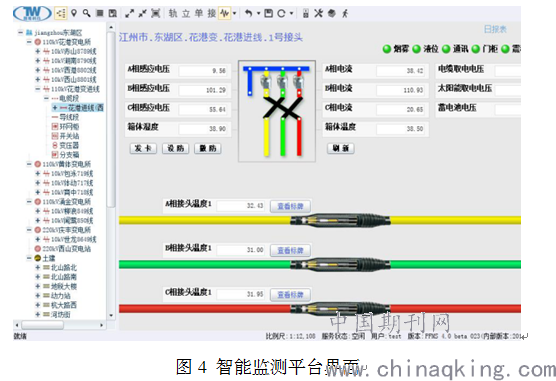Image resolution: width=556 pixels, height=381 pixels.
Task: Click the tree panel horizontal scrollbar
Action: point(61,325)
